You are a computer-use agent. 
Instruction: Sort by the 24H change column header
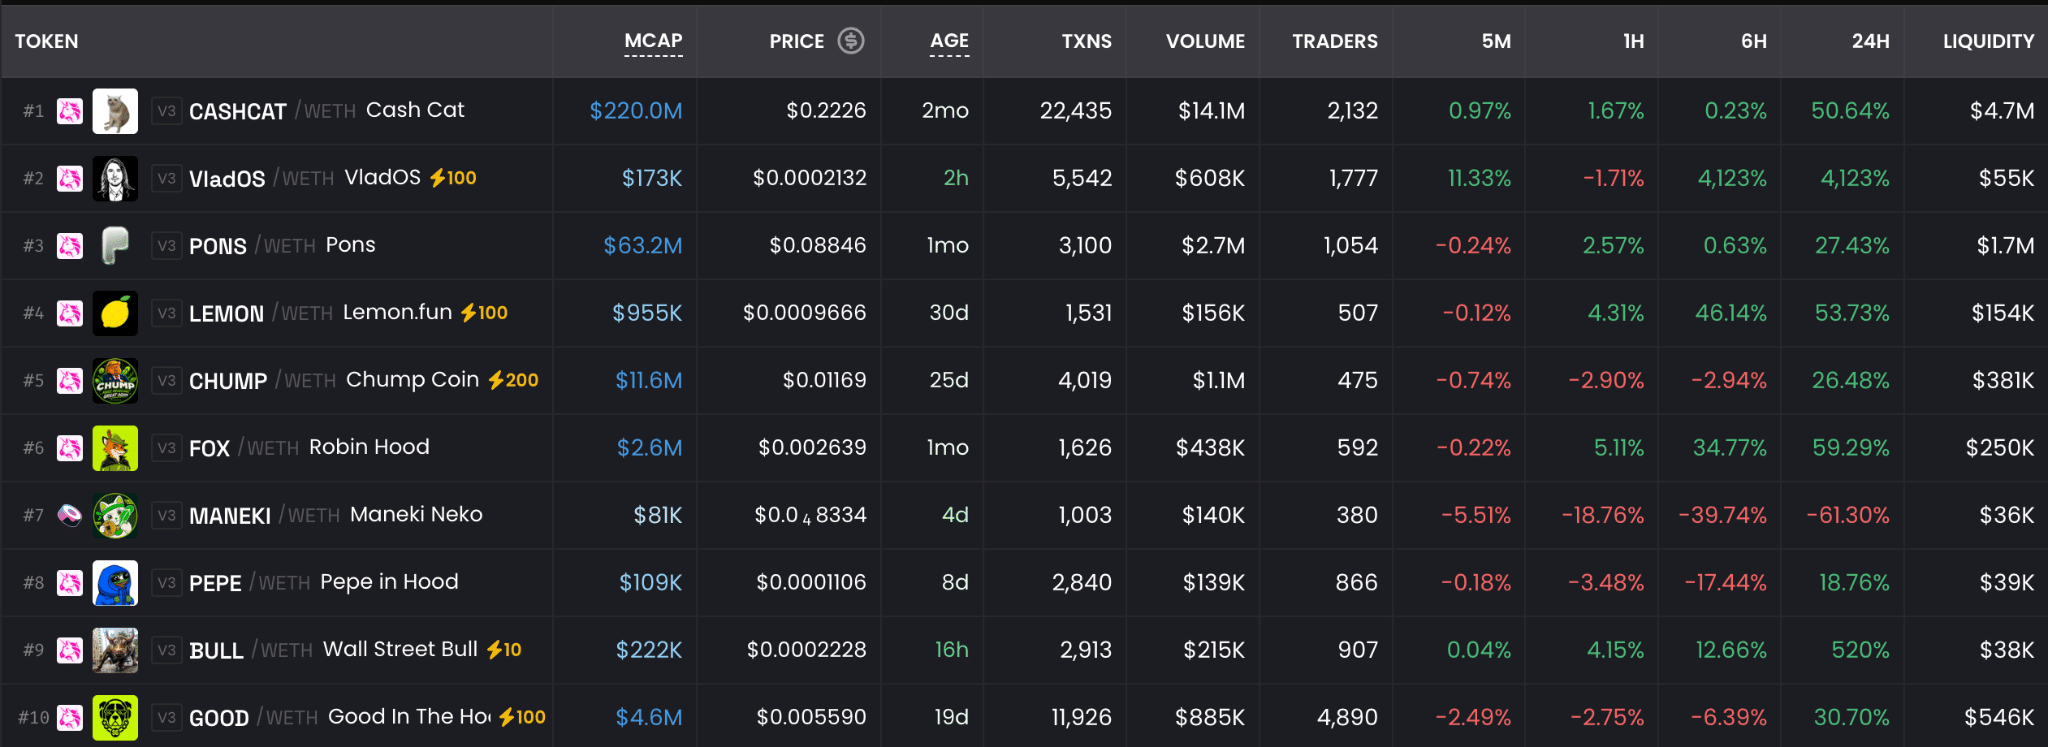point(1870,41)
